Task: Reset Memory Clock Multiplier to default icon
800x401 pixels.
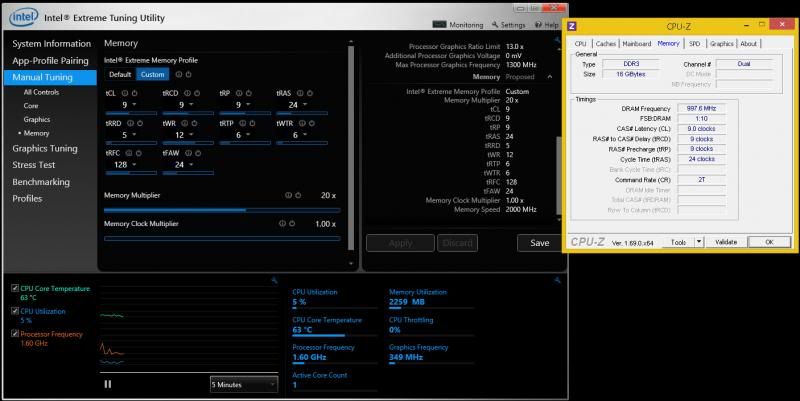Action: pos(292,223)
